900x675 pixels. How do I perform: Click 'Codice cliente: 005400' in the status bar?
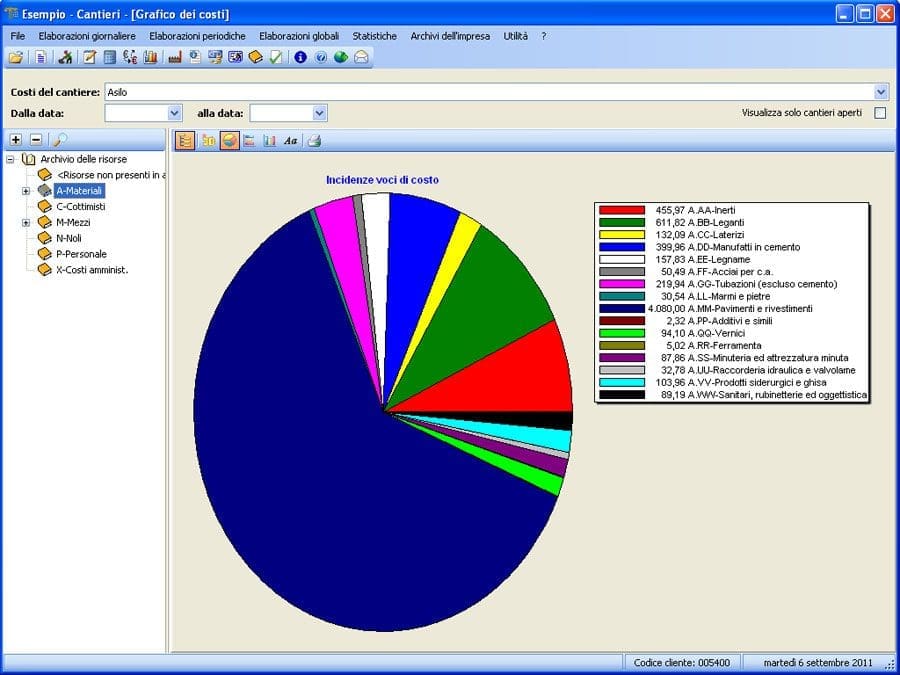click(x=682, y=663)
